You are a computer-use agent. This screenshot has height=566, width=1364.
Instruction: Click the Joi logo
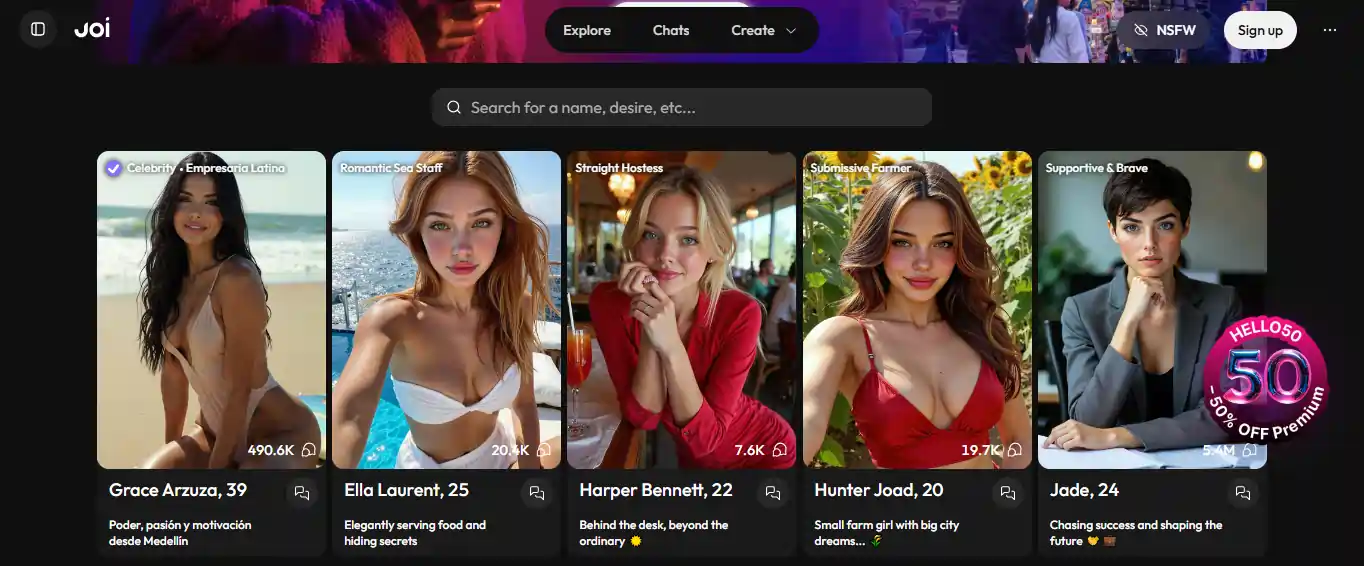pyautogui.click(x=92, y=30)
